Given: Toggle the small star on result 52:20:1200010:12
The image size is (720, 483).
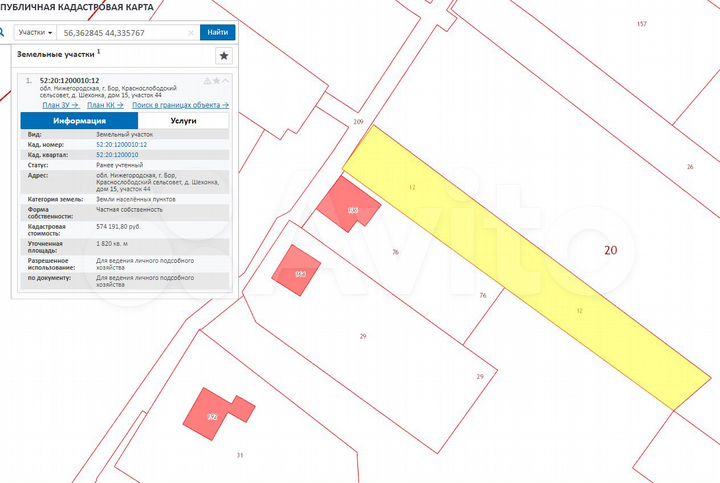Looking at the screenshot, I should 216,80.
